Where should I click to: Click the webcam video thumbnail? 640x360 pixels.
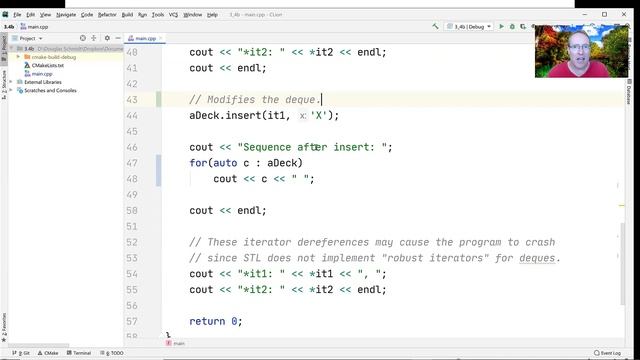tap(582, 51)
